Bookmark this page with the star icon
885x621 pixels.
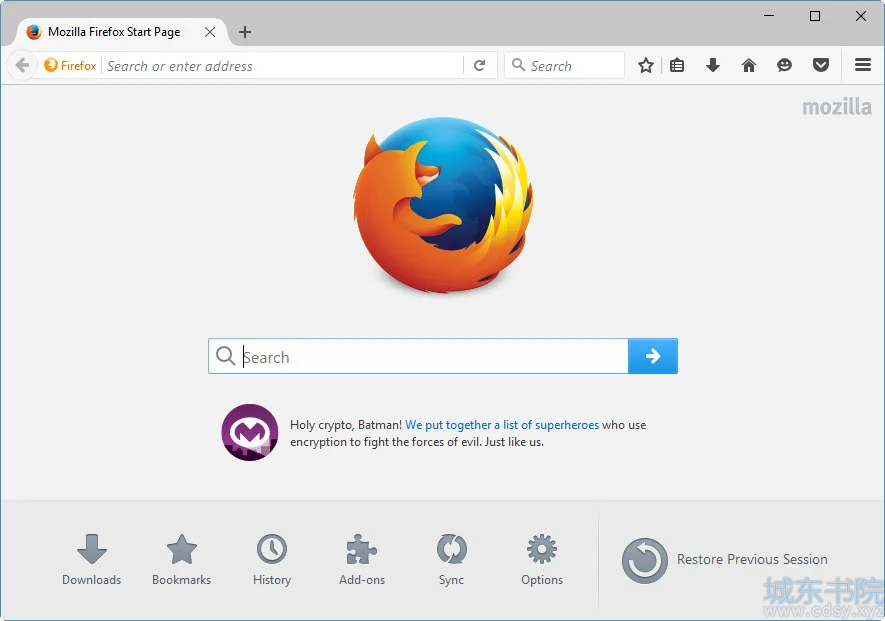(646, 65)
